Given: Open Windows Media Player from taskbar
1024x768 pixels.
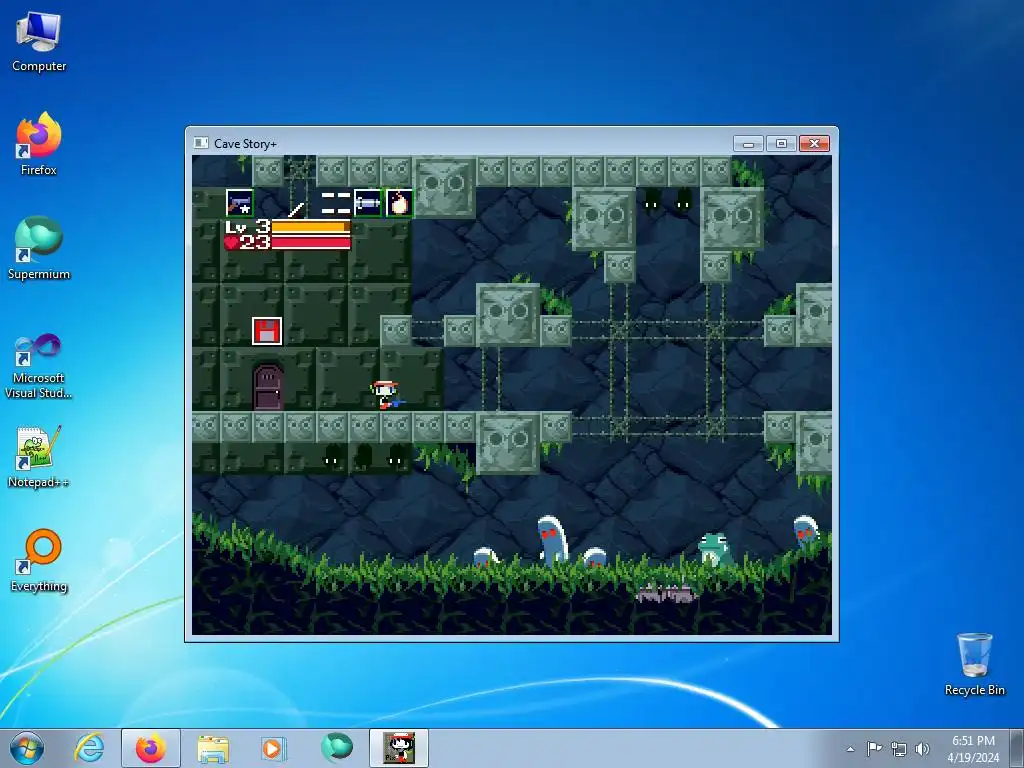Looking at the screenshot, I should coord(272,748).
